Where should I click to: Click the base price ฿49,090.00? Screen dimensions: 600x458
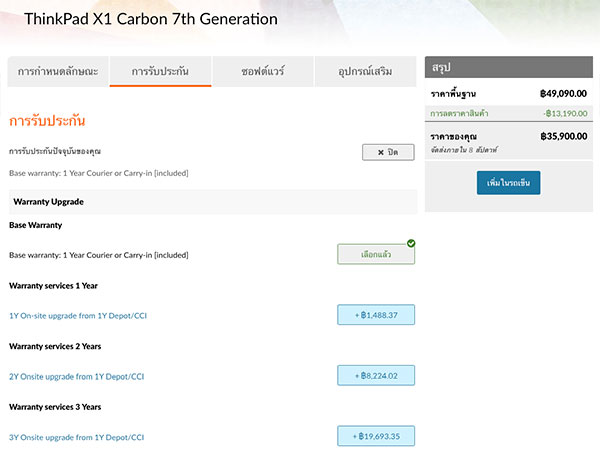tap(563, 94)
